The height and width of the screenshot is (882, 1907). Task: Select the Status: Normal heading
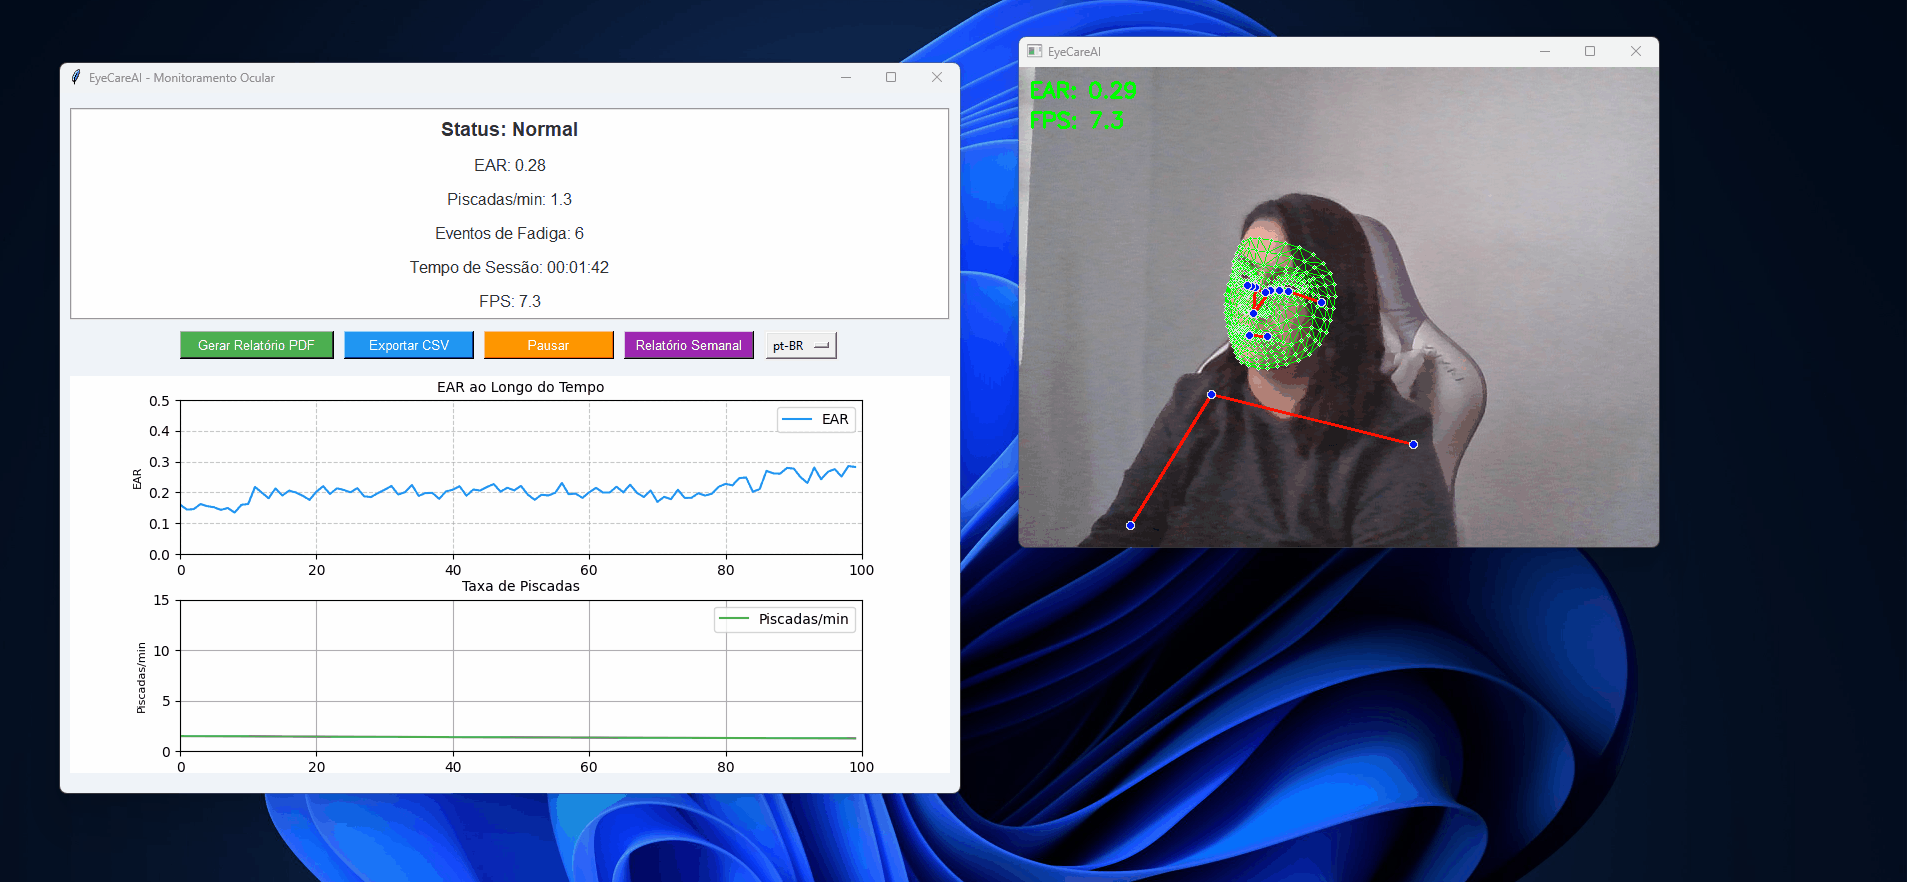pyautogui.click(x=509, y=129)
